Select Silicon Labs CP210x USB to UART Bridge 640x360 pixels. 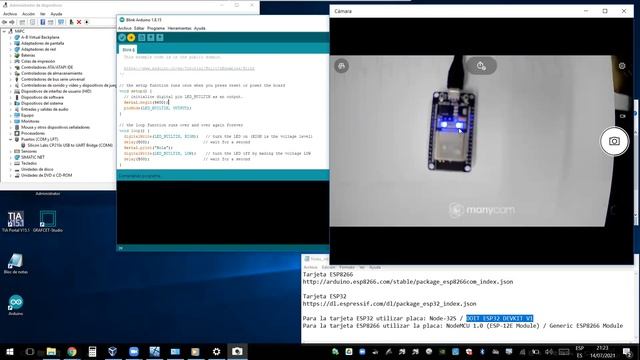click(x=70, y=145)
